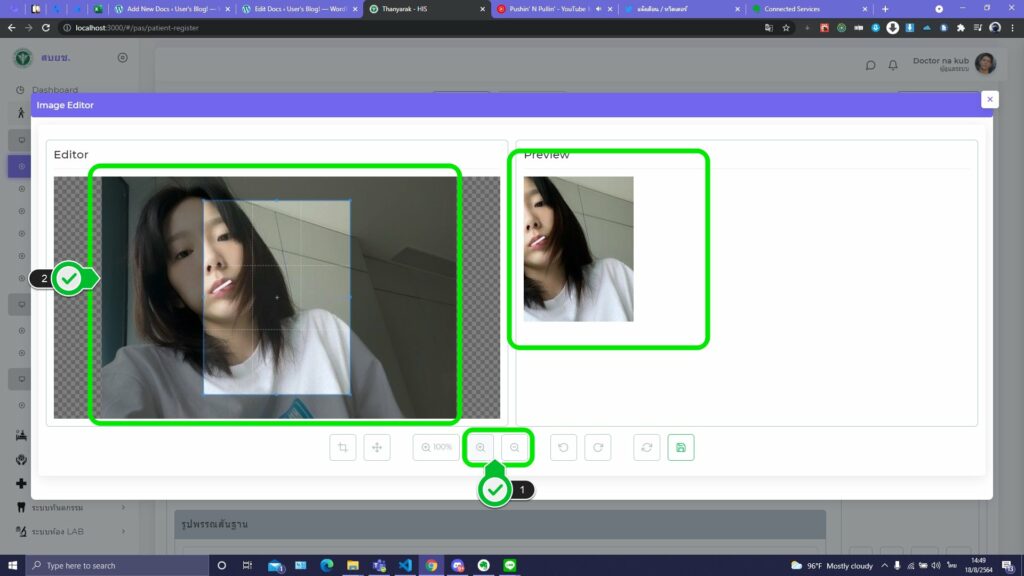
Task: Save the edited image
Action: (681, 447)
